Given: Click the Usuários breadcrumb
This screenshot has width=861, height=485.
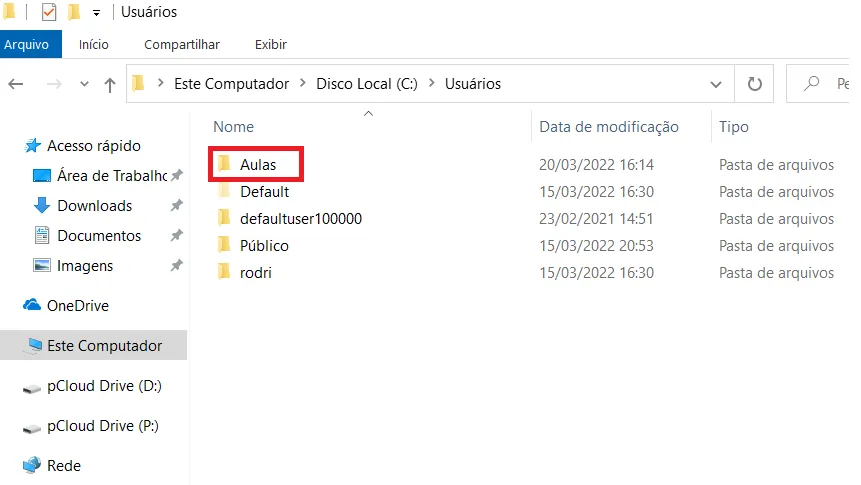Looking at the screenshot, I should (x=473, y=83).
